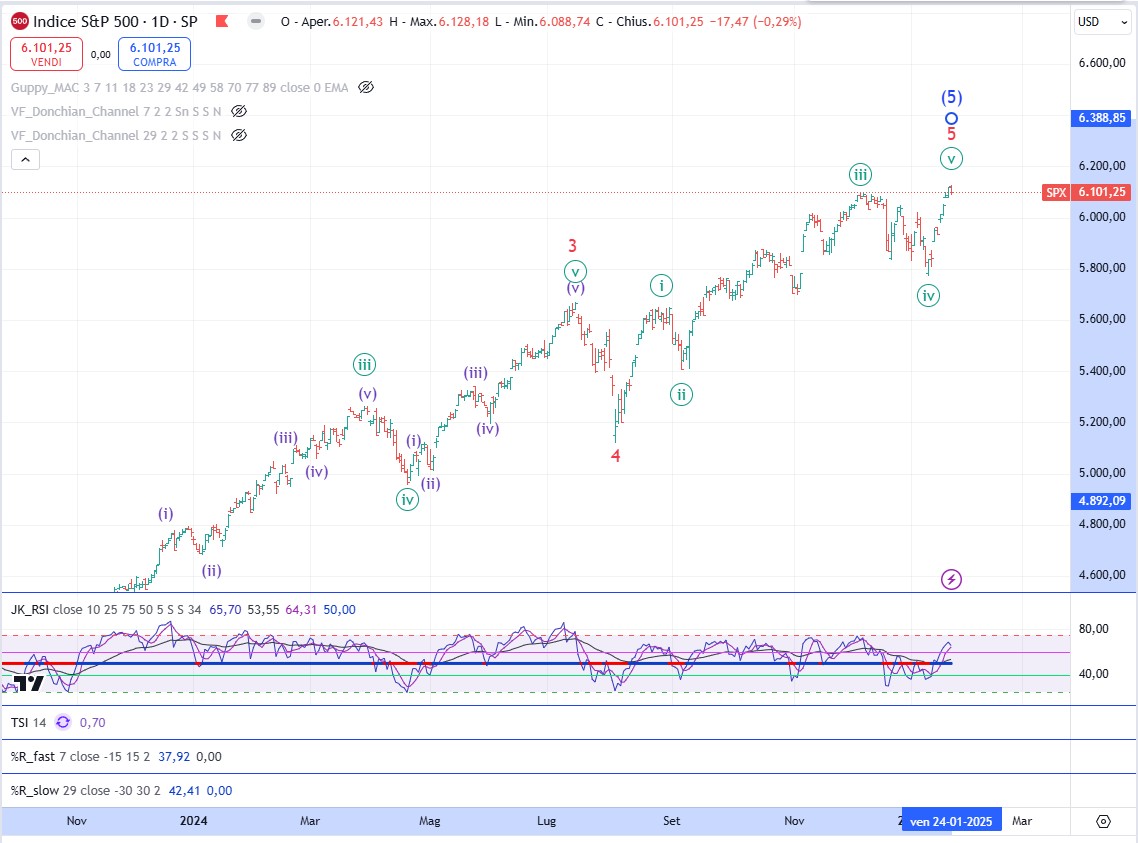This screenshot has width=1138, height=843.
Task: Select the blue (5) wave label
Action: point(951,96)
